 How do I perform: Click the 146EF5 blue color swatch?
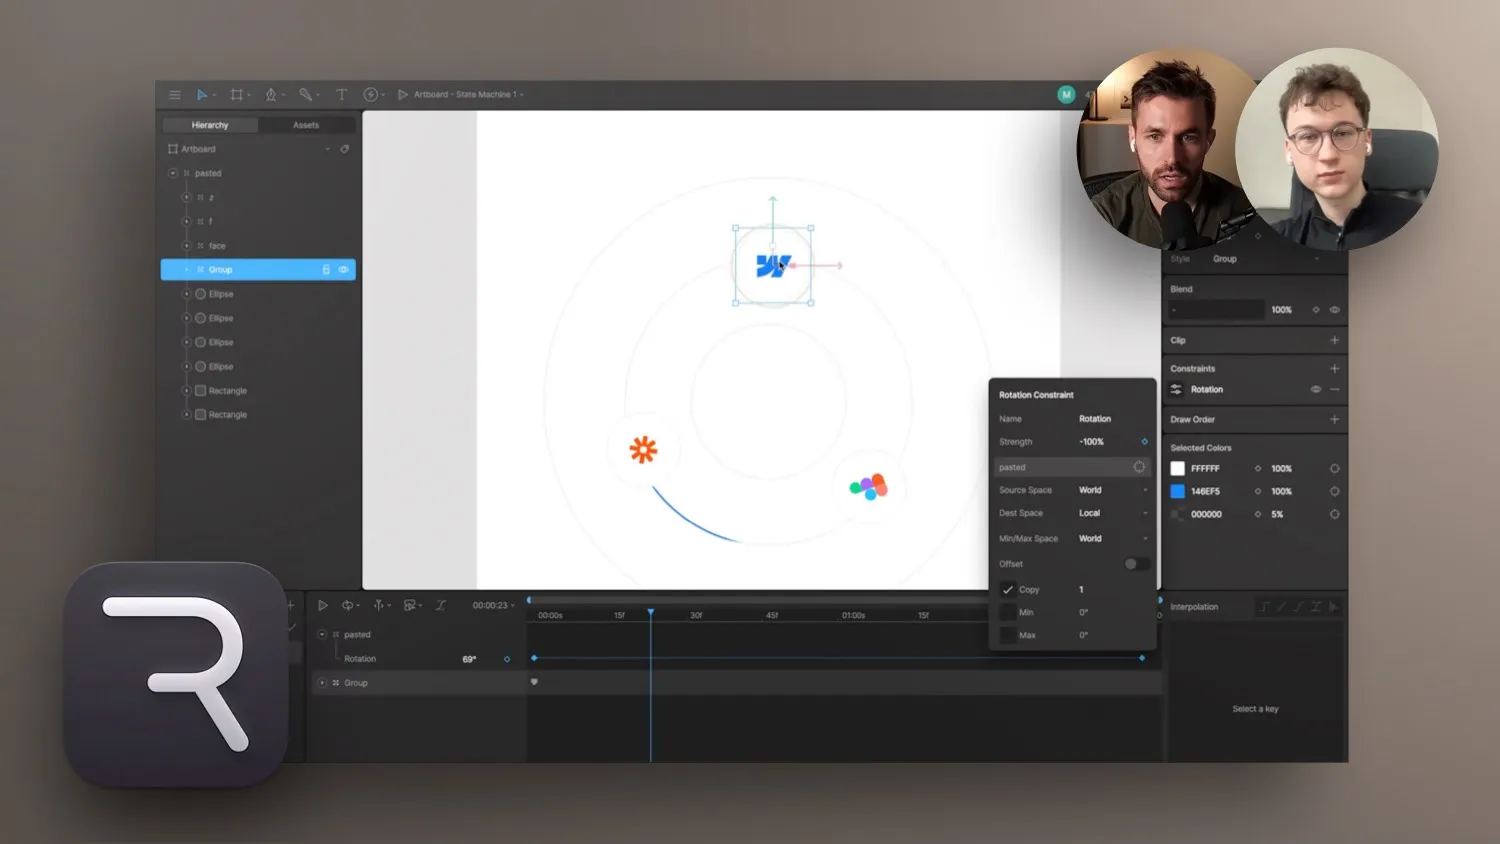tap(1178, 492)
